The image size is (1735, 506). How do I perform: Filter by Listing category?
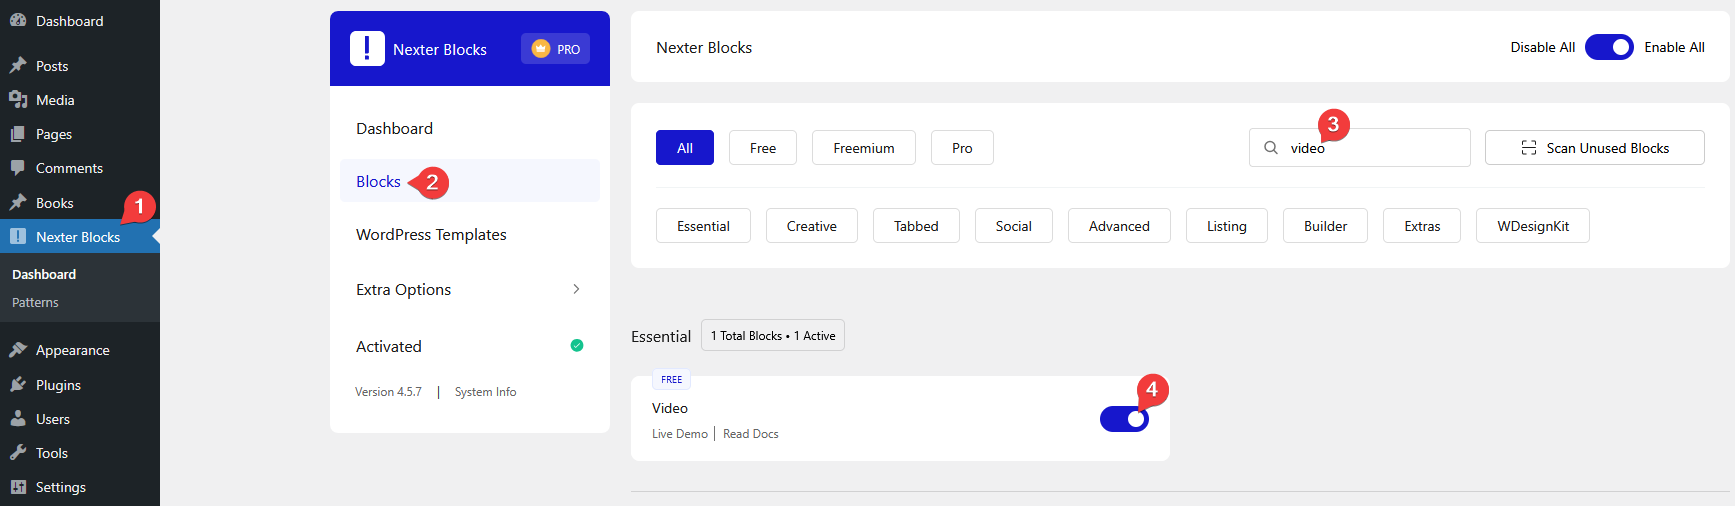1227,226
